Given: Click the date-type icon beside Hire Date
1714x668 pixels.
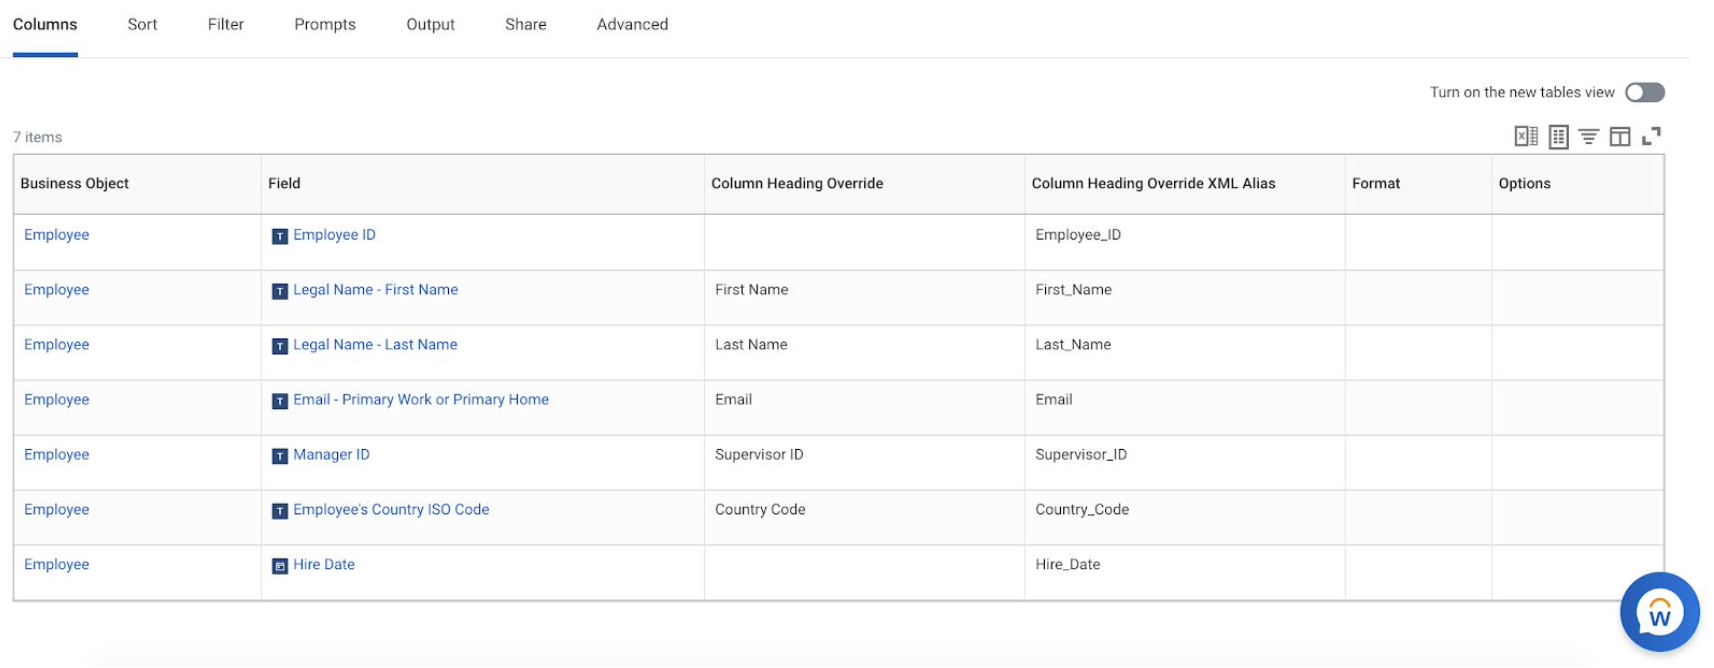Looking at the screenshot, I should (x=280, y=566).
